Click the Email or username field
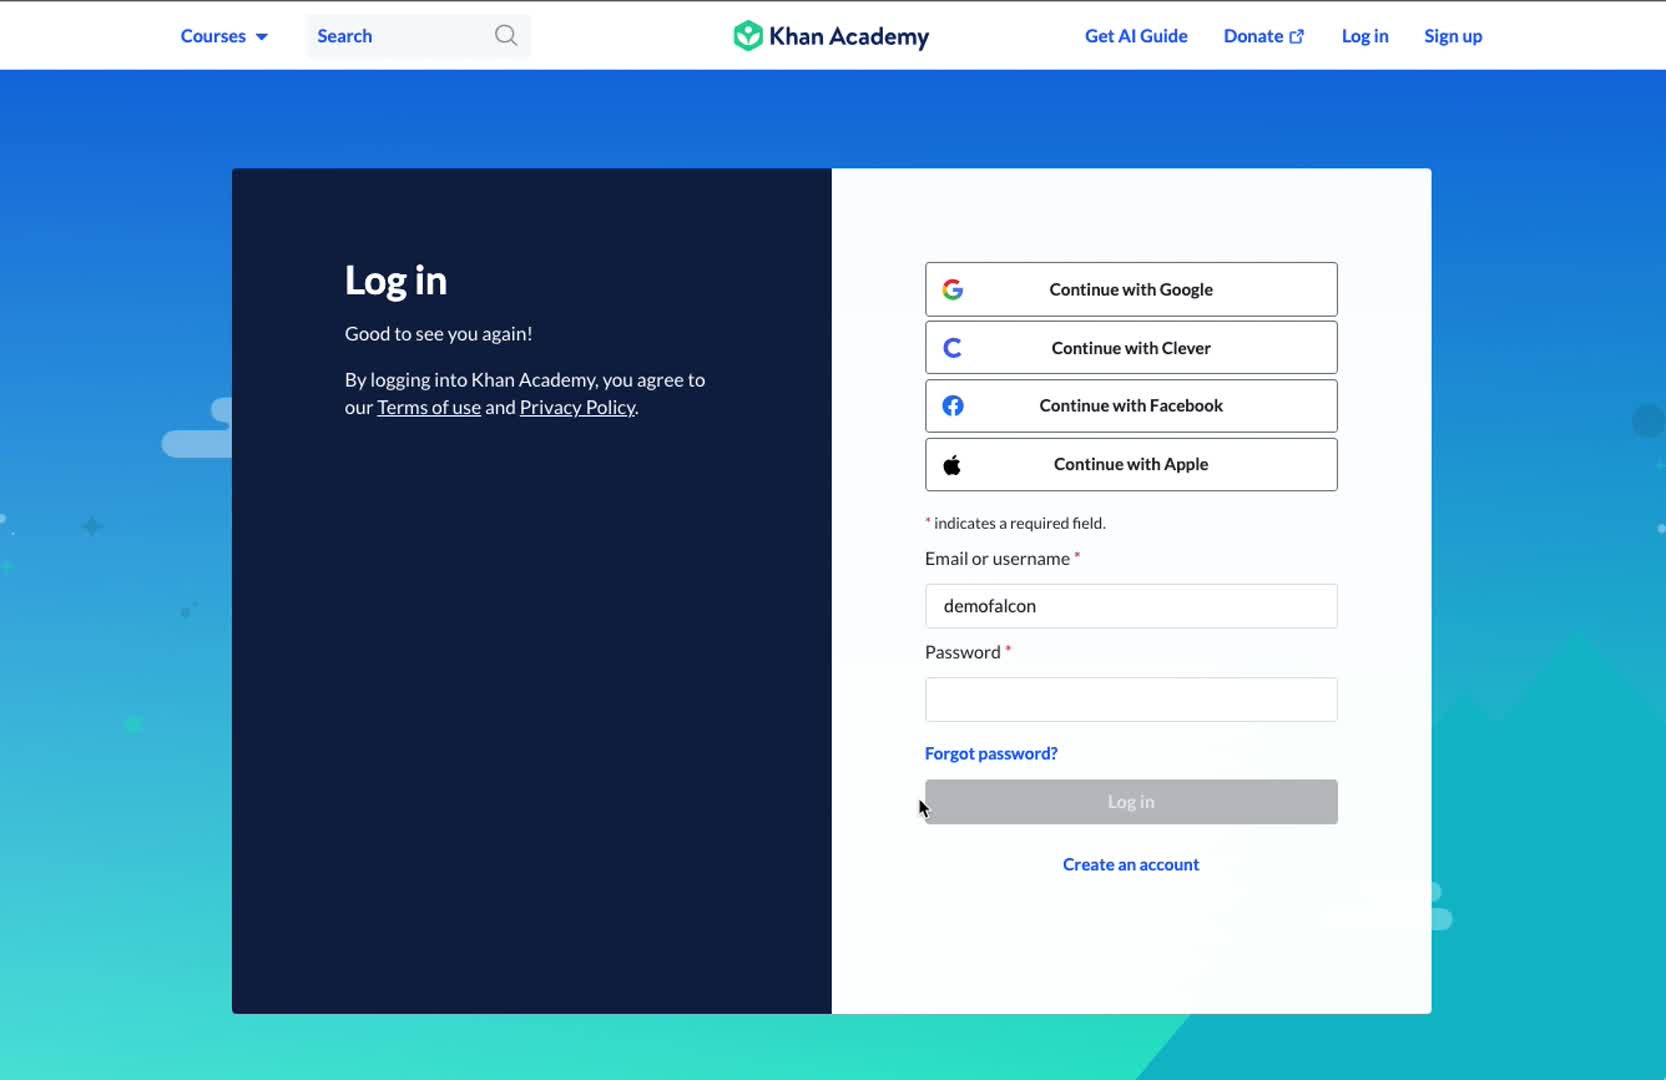 [x=1131, y=606]
